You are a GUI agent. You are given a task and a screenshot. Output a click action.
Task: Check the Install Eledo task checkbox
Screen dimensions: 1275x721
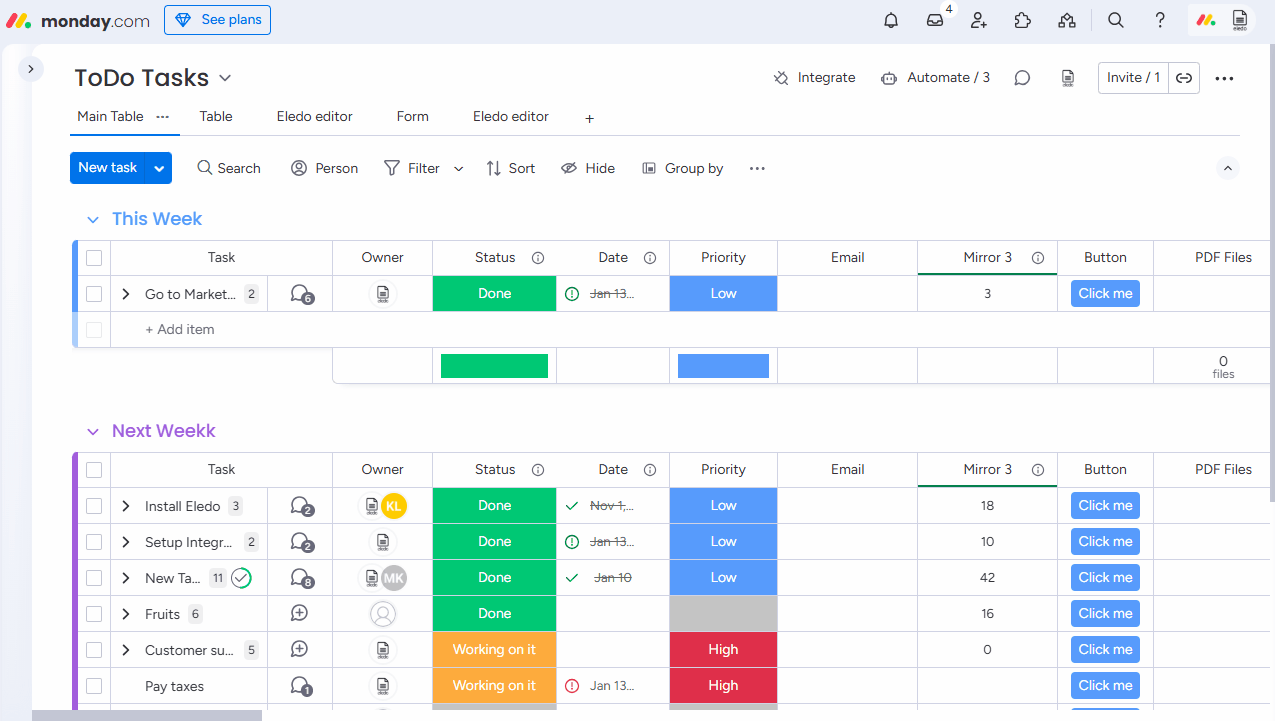[x=94, y=506]
